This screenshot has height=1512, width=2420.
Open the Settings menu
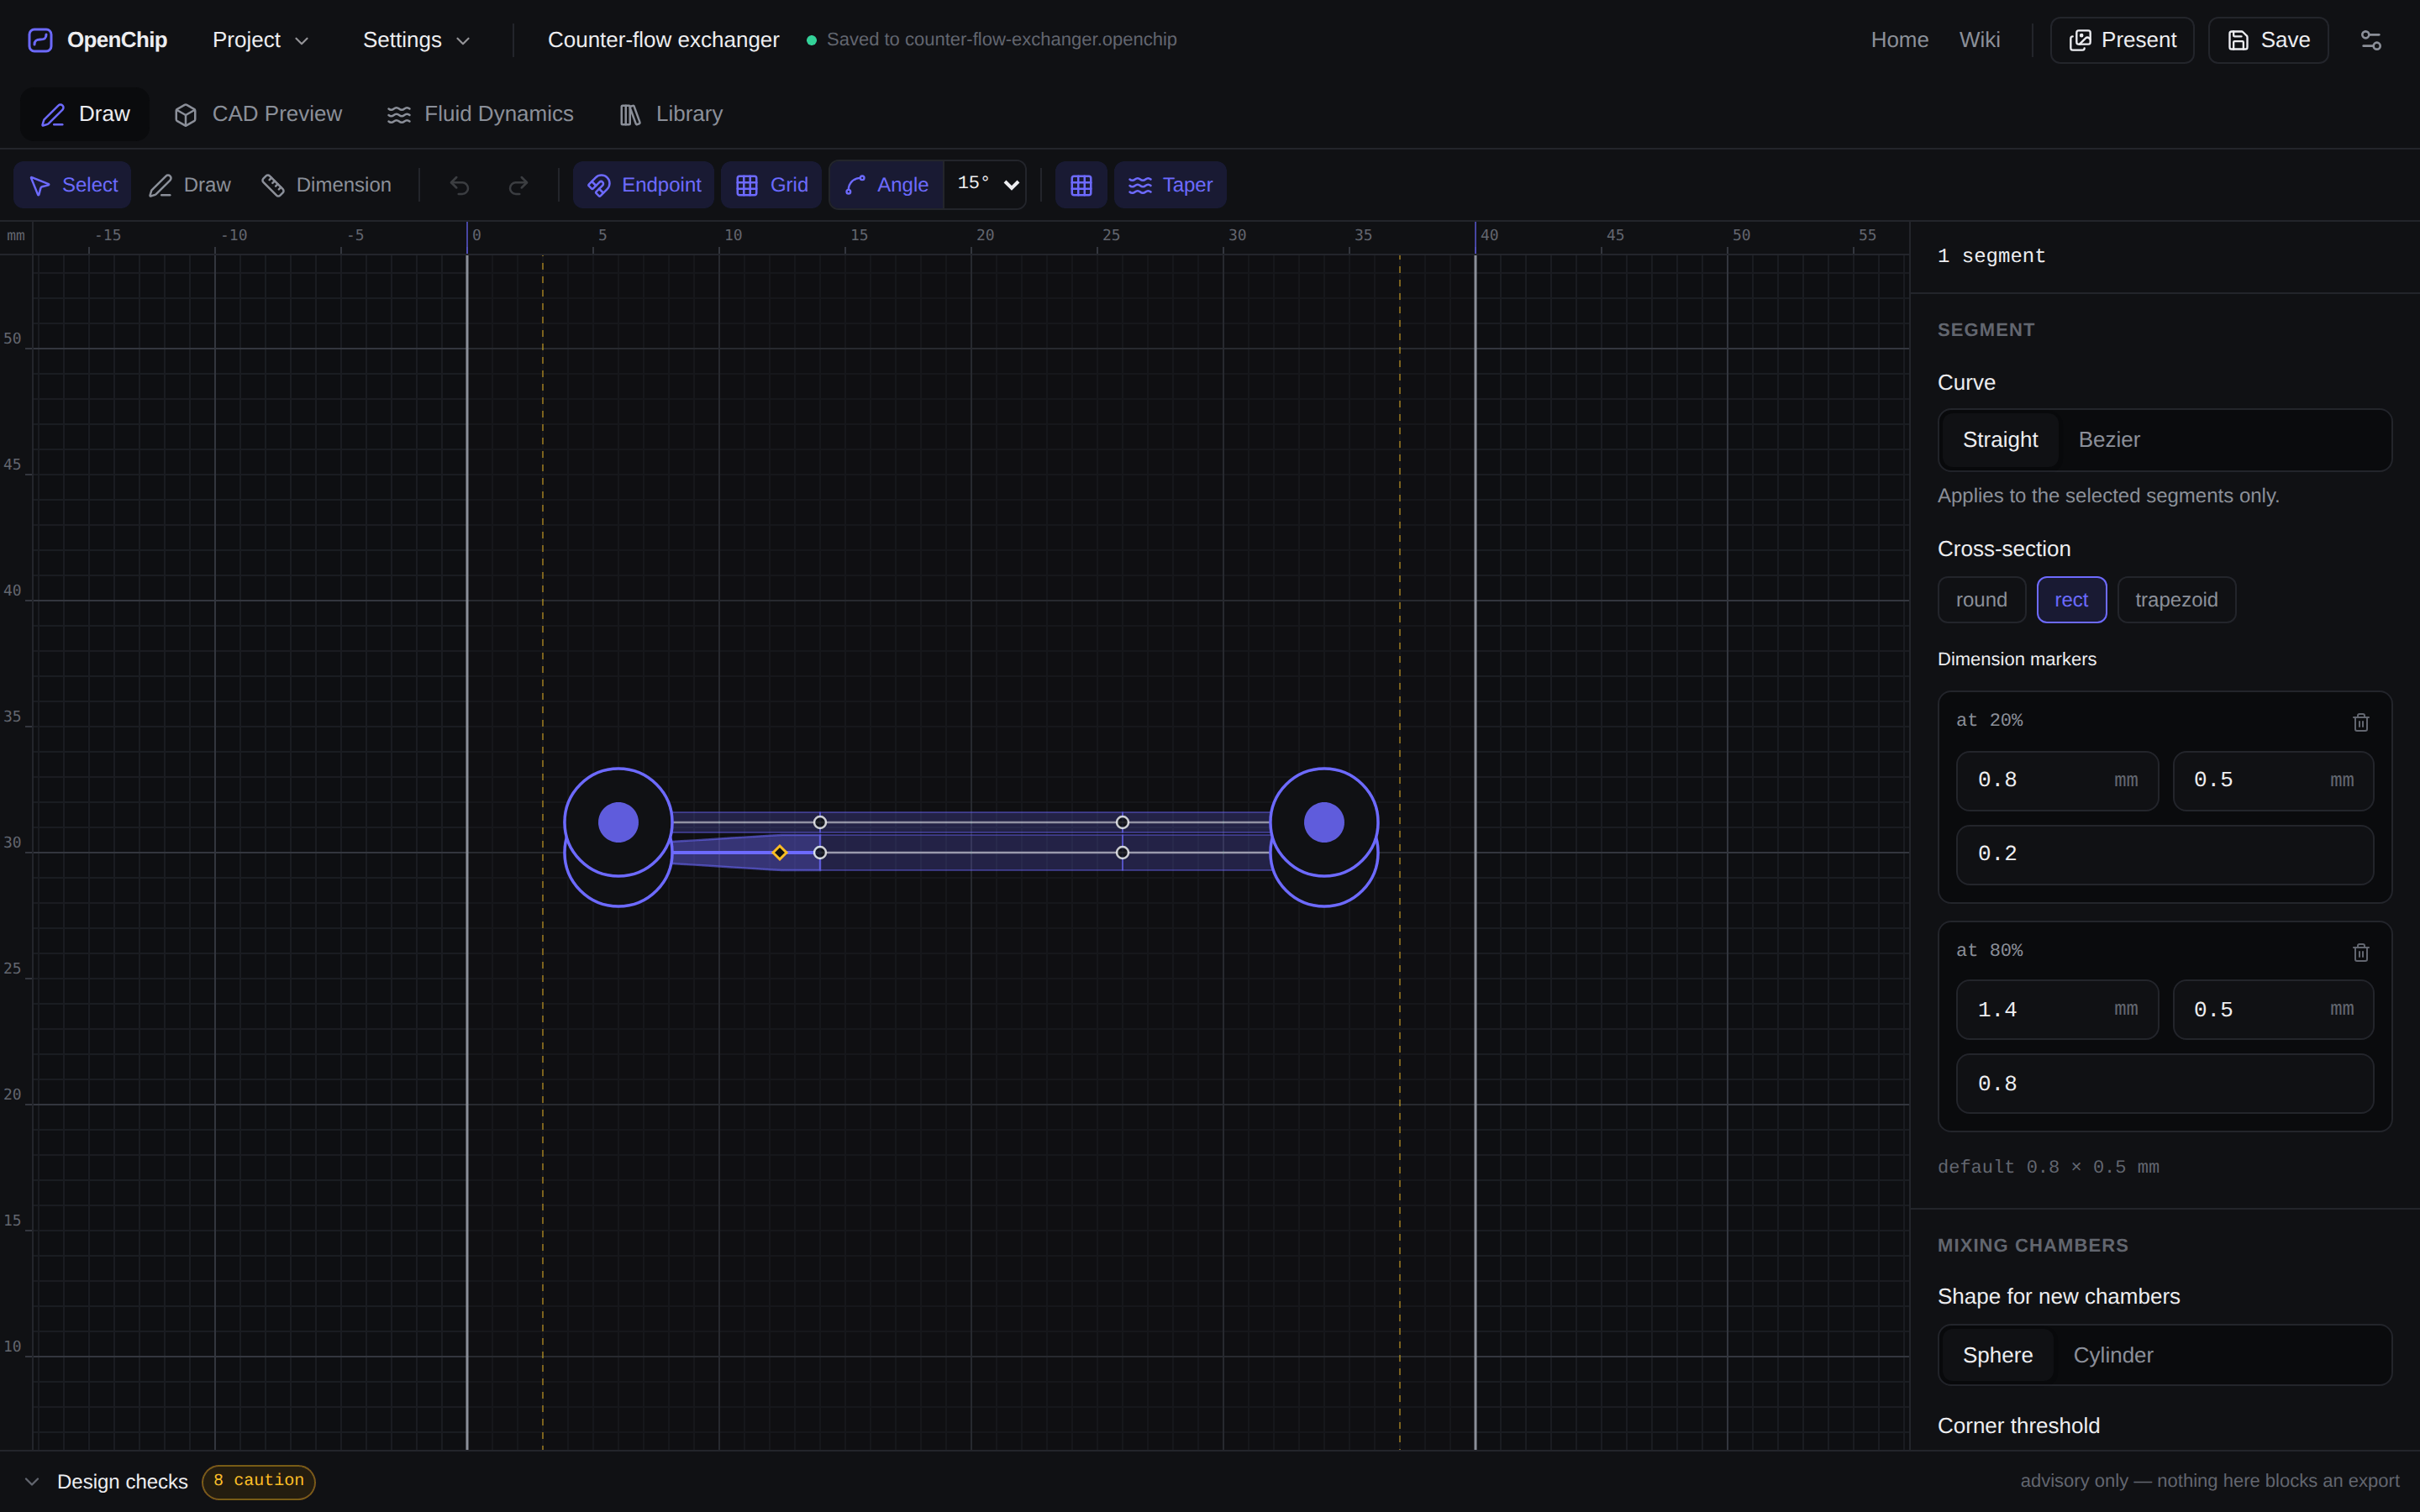[x=416, y=40]
